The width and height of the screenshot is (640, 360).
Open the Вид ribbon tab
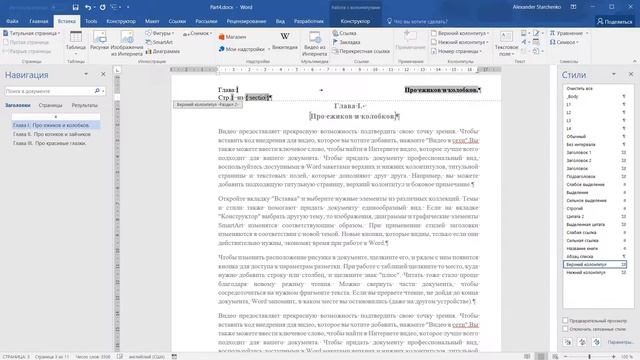click(280, 21)
